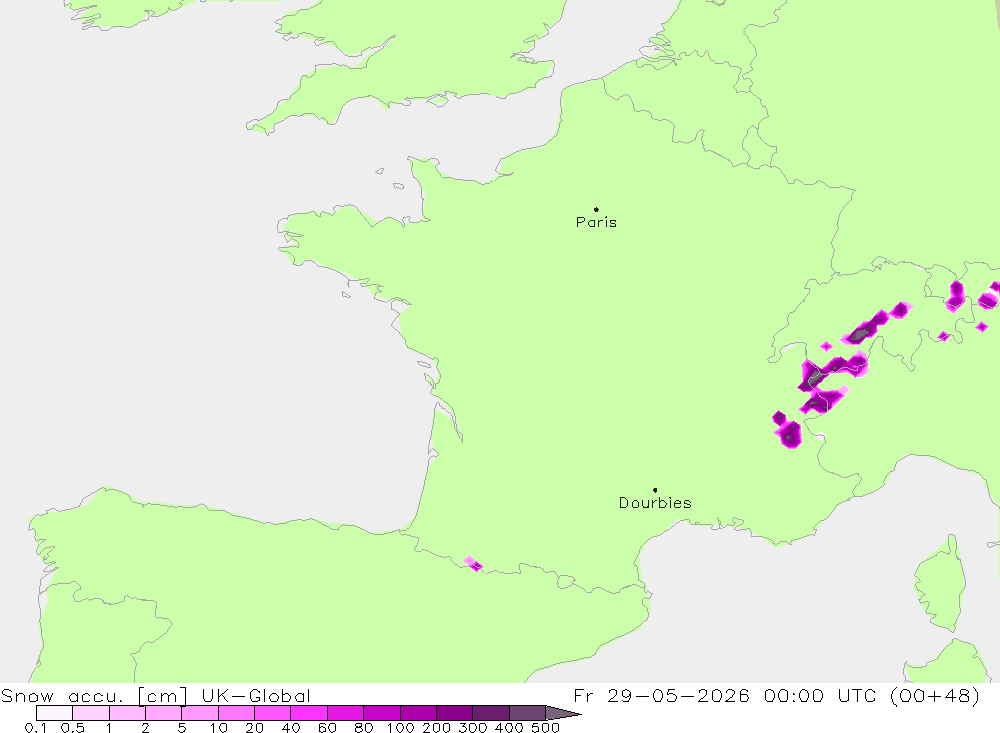The image size is (1000, 733).
Task: Click the 60 legend tick value
Action: click(x=327, y=727)
